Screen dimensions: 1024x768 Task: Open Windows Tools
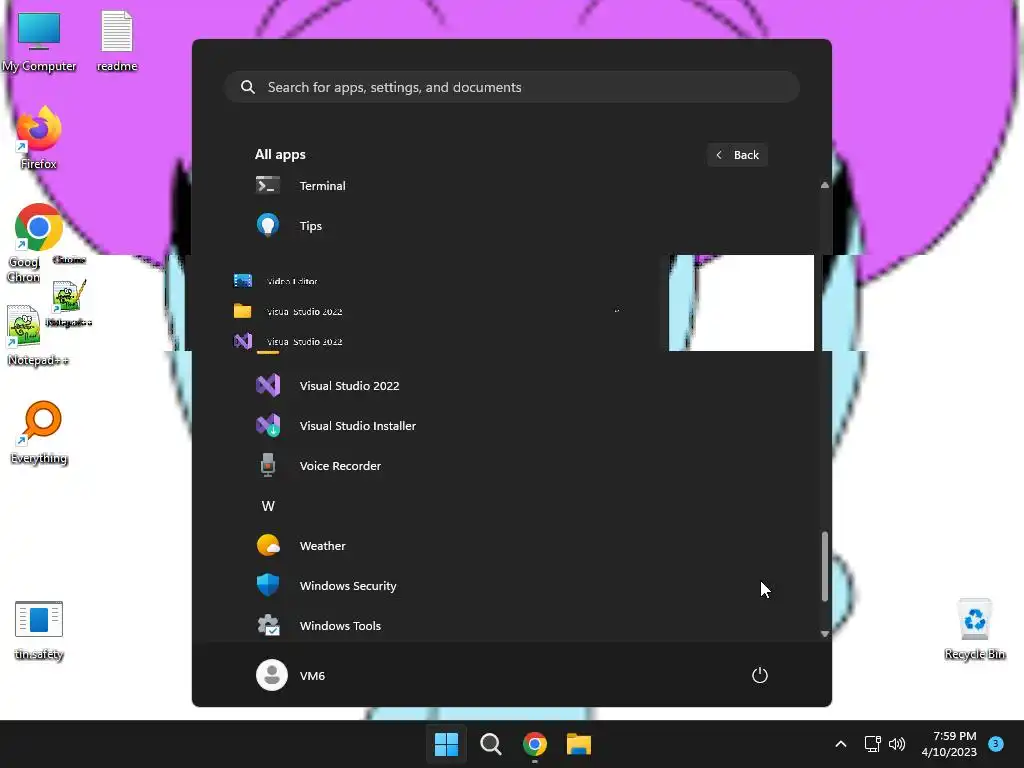click(x=512, y=626)
